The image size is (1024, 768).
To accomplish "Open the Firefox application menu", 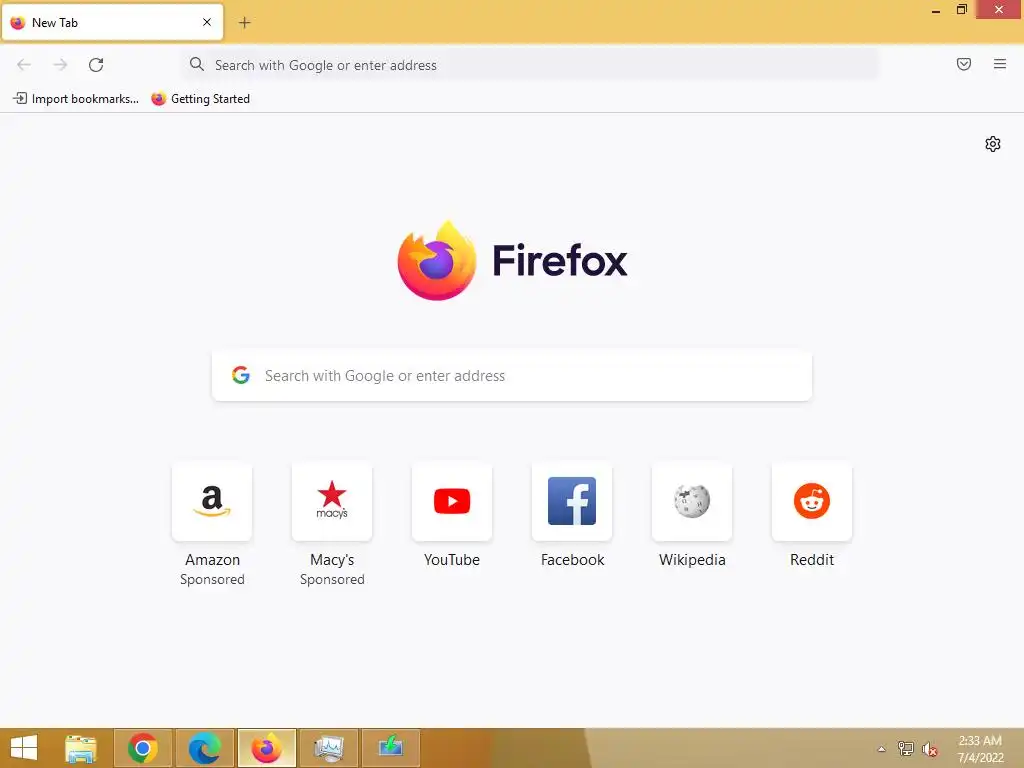I will 1000,64.
